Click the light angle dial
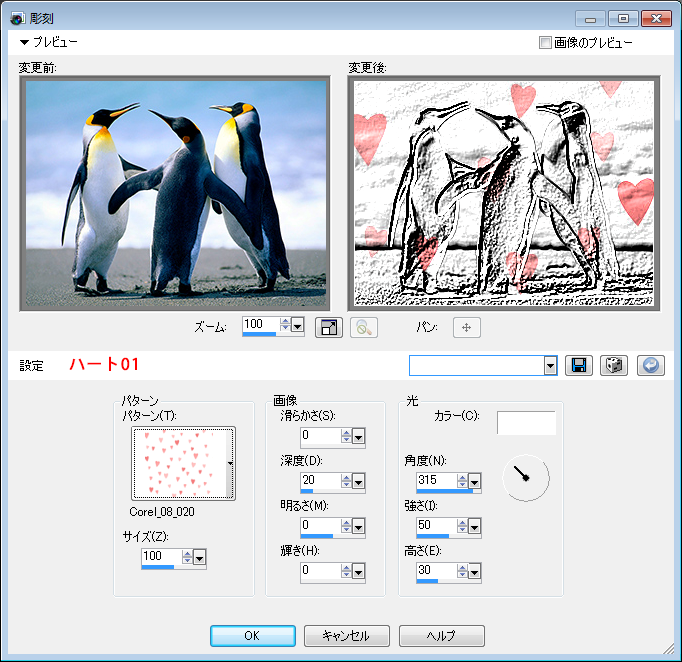 (x=525, y=478)
